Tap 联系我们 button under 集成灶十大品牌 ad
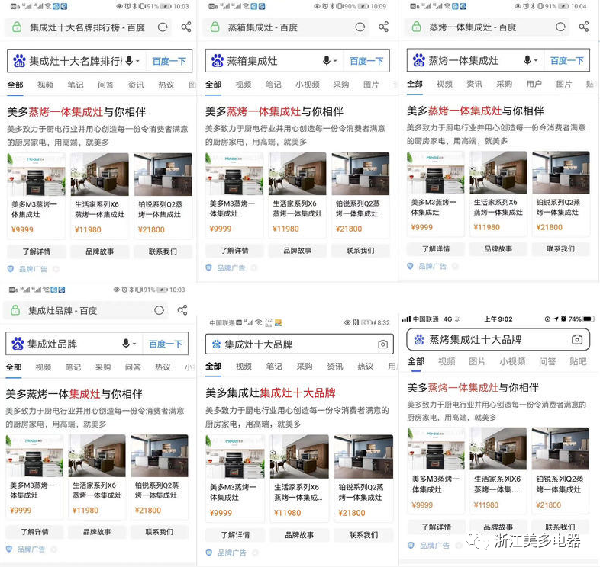The height and width of the screenshot is (567, 600). [x=364, y=535]
